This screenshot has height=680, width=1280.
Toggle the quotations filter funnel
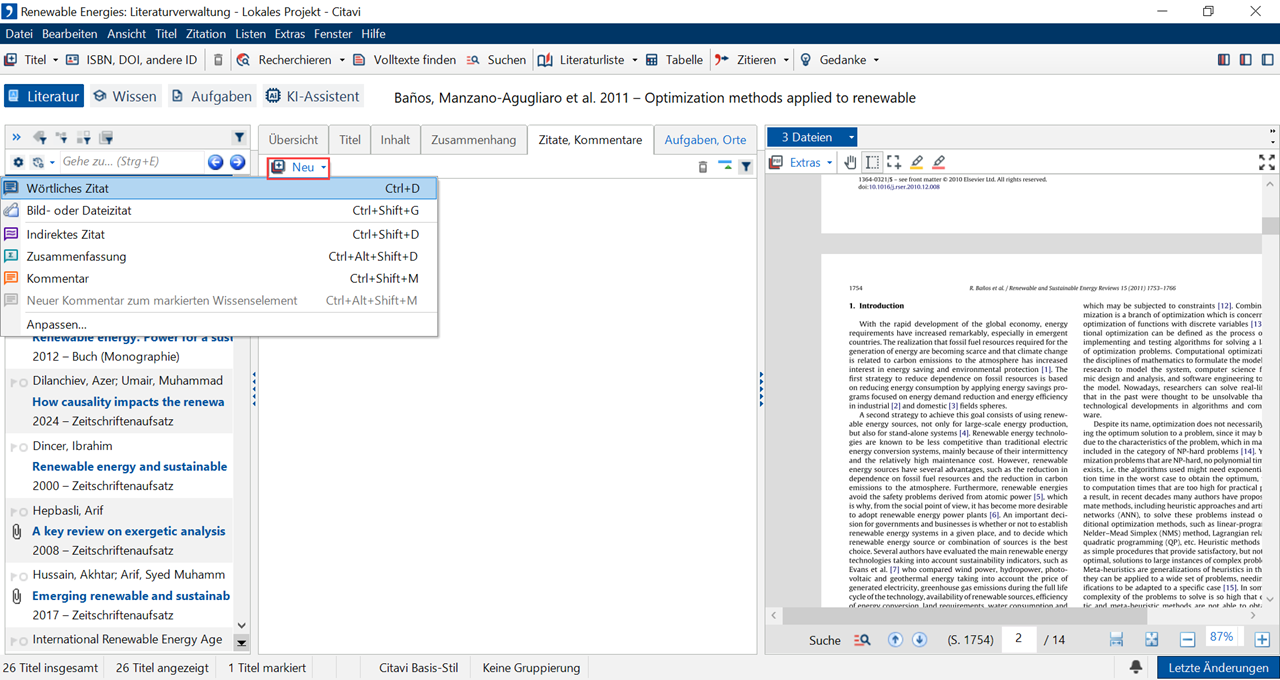coord(746,167)
